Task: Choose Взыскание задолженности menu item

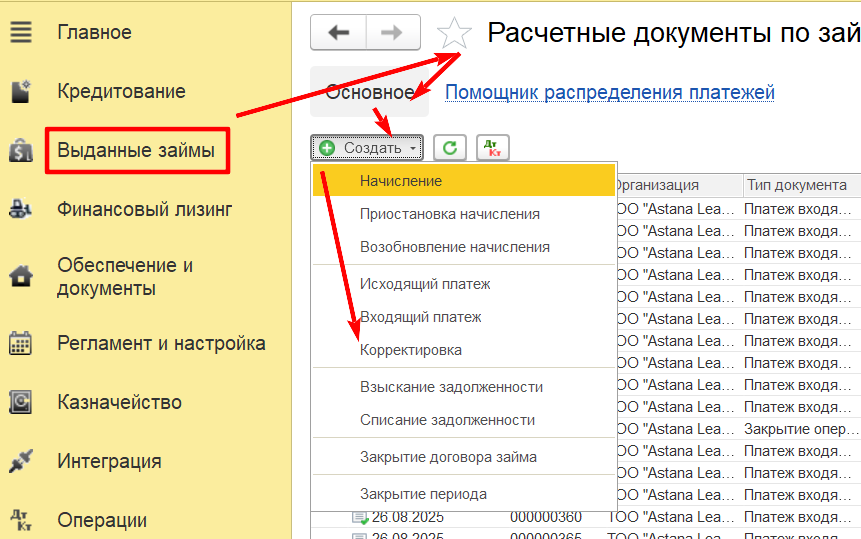Action: click(x=464, y=387)
